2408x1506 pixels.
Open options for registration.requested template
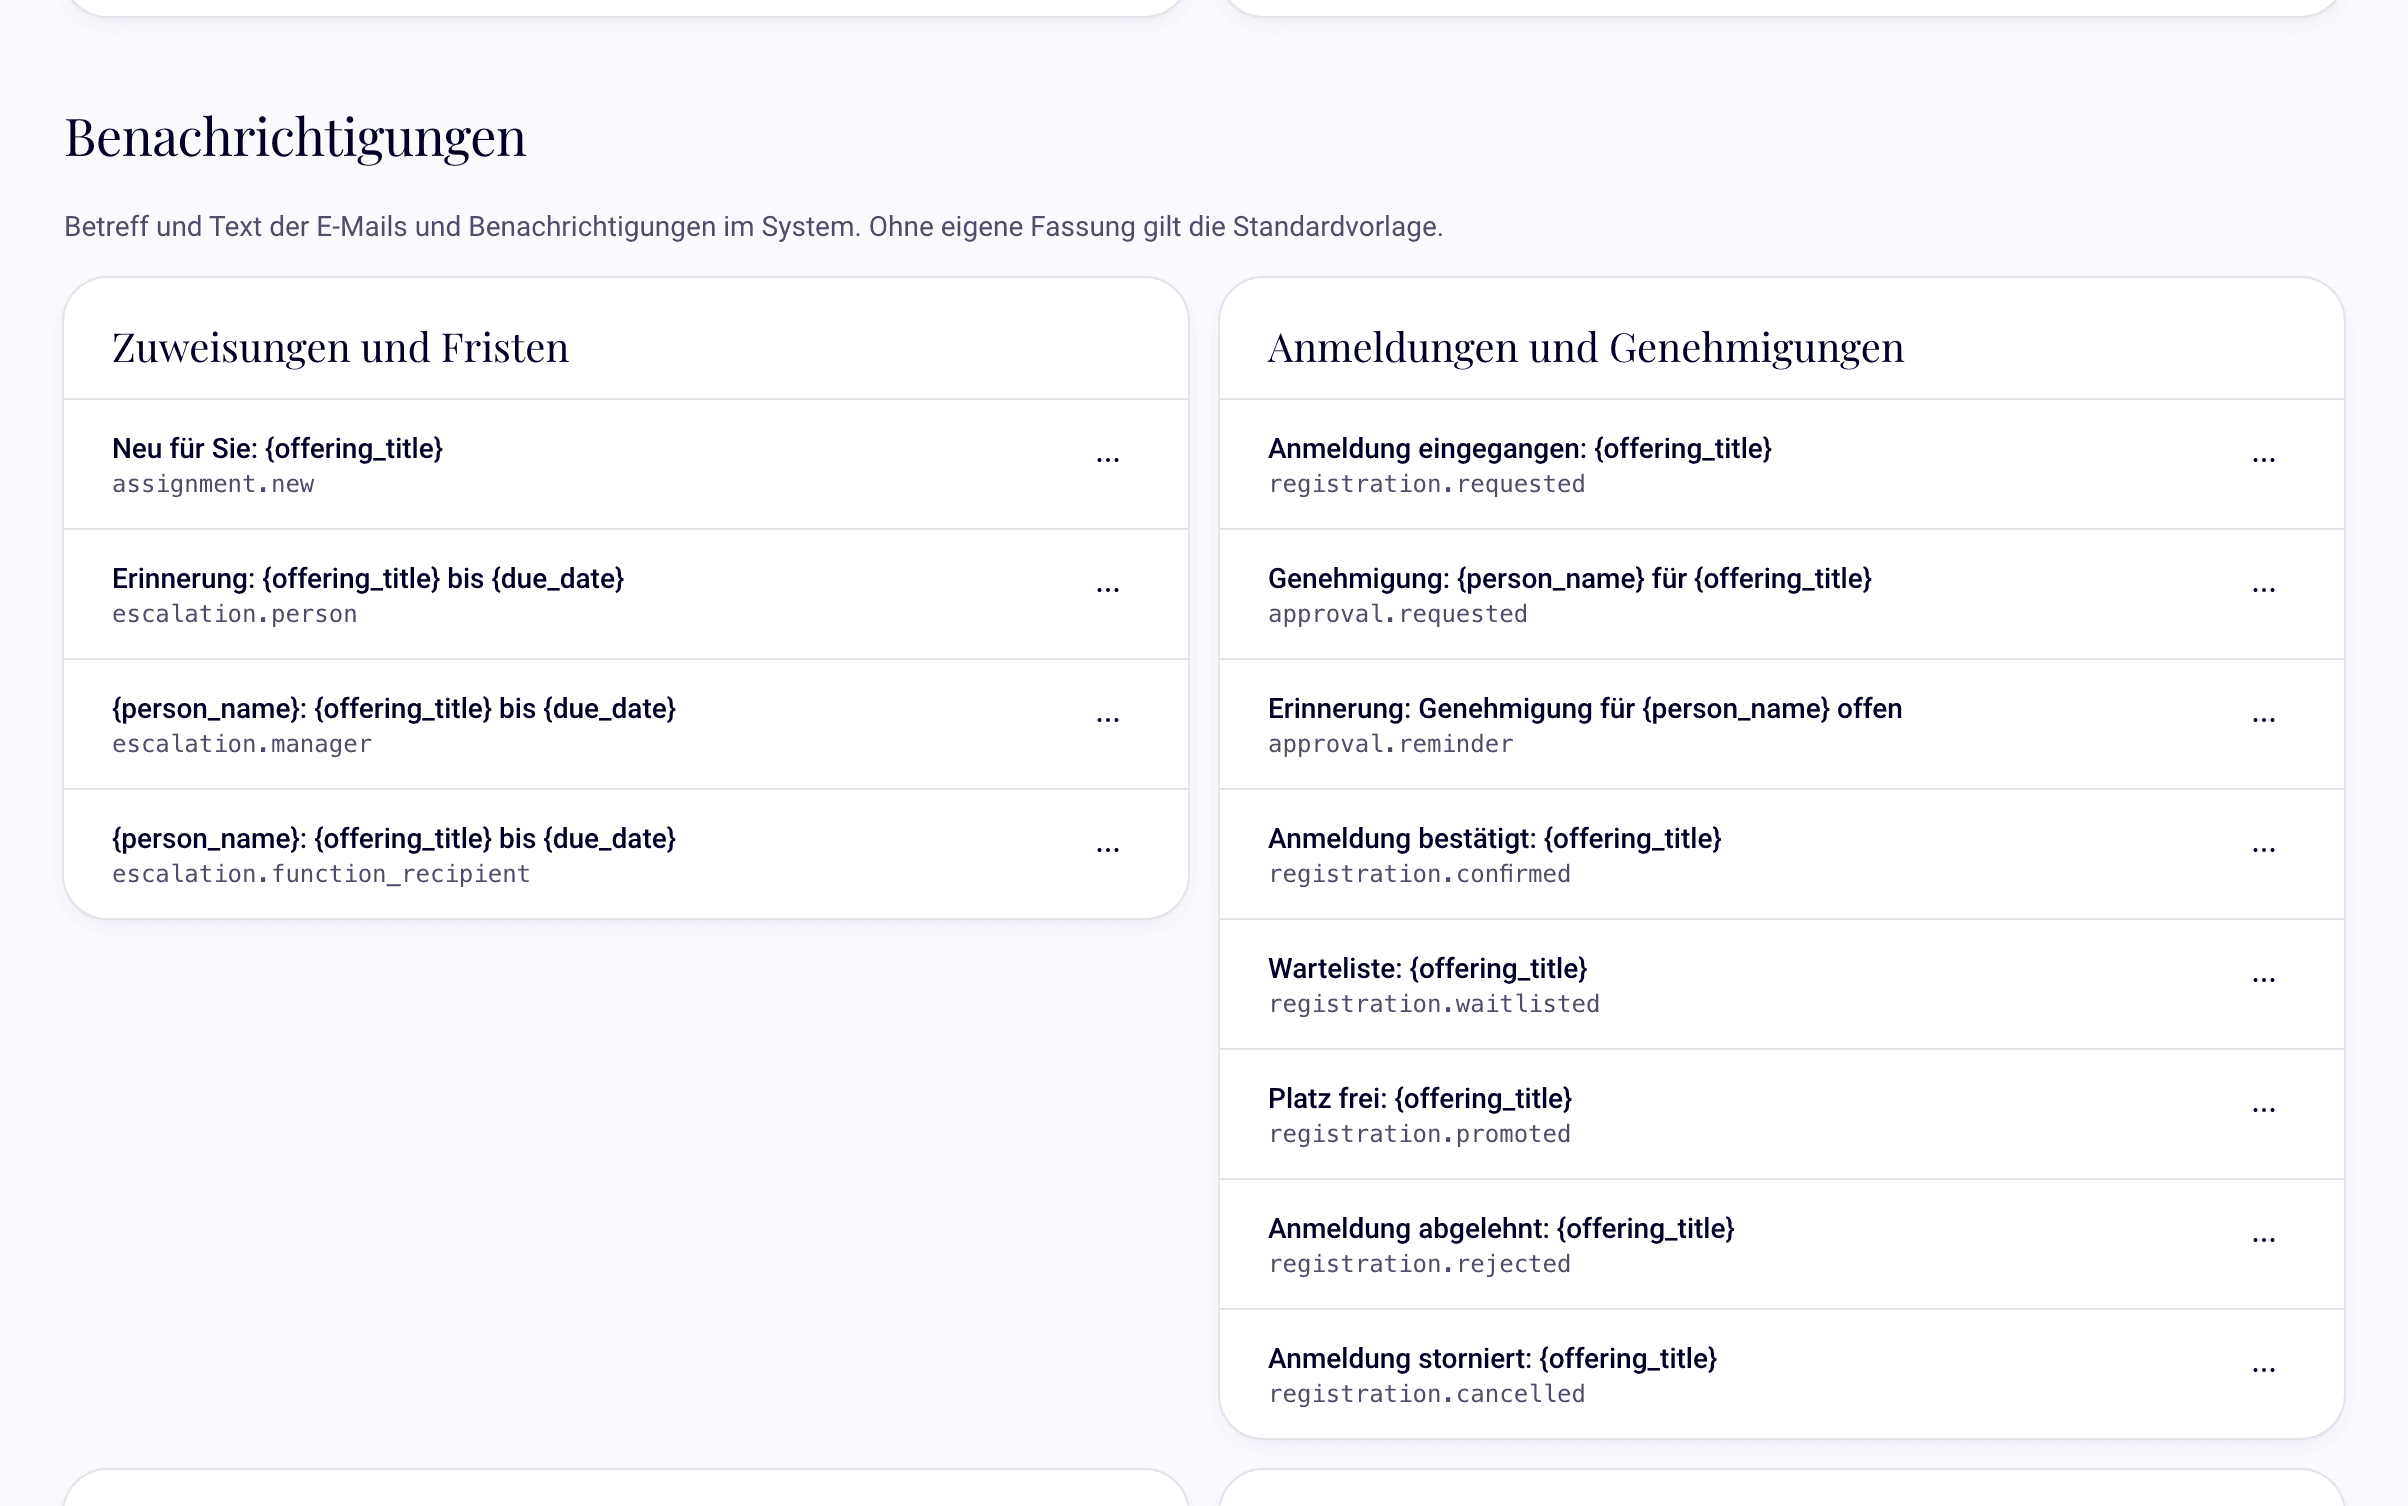coord(2263,461)
